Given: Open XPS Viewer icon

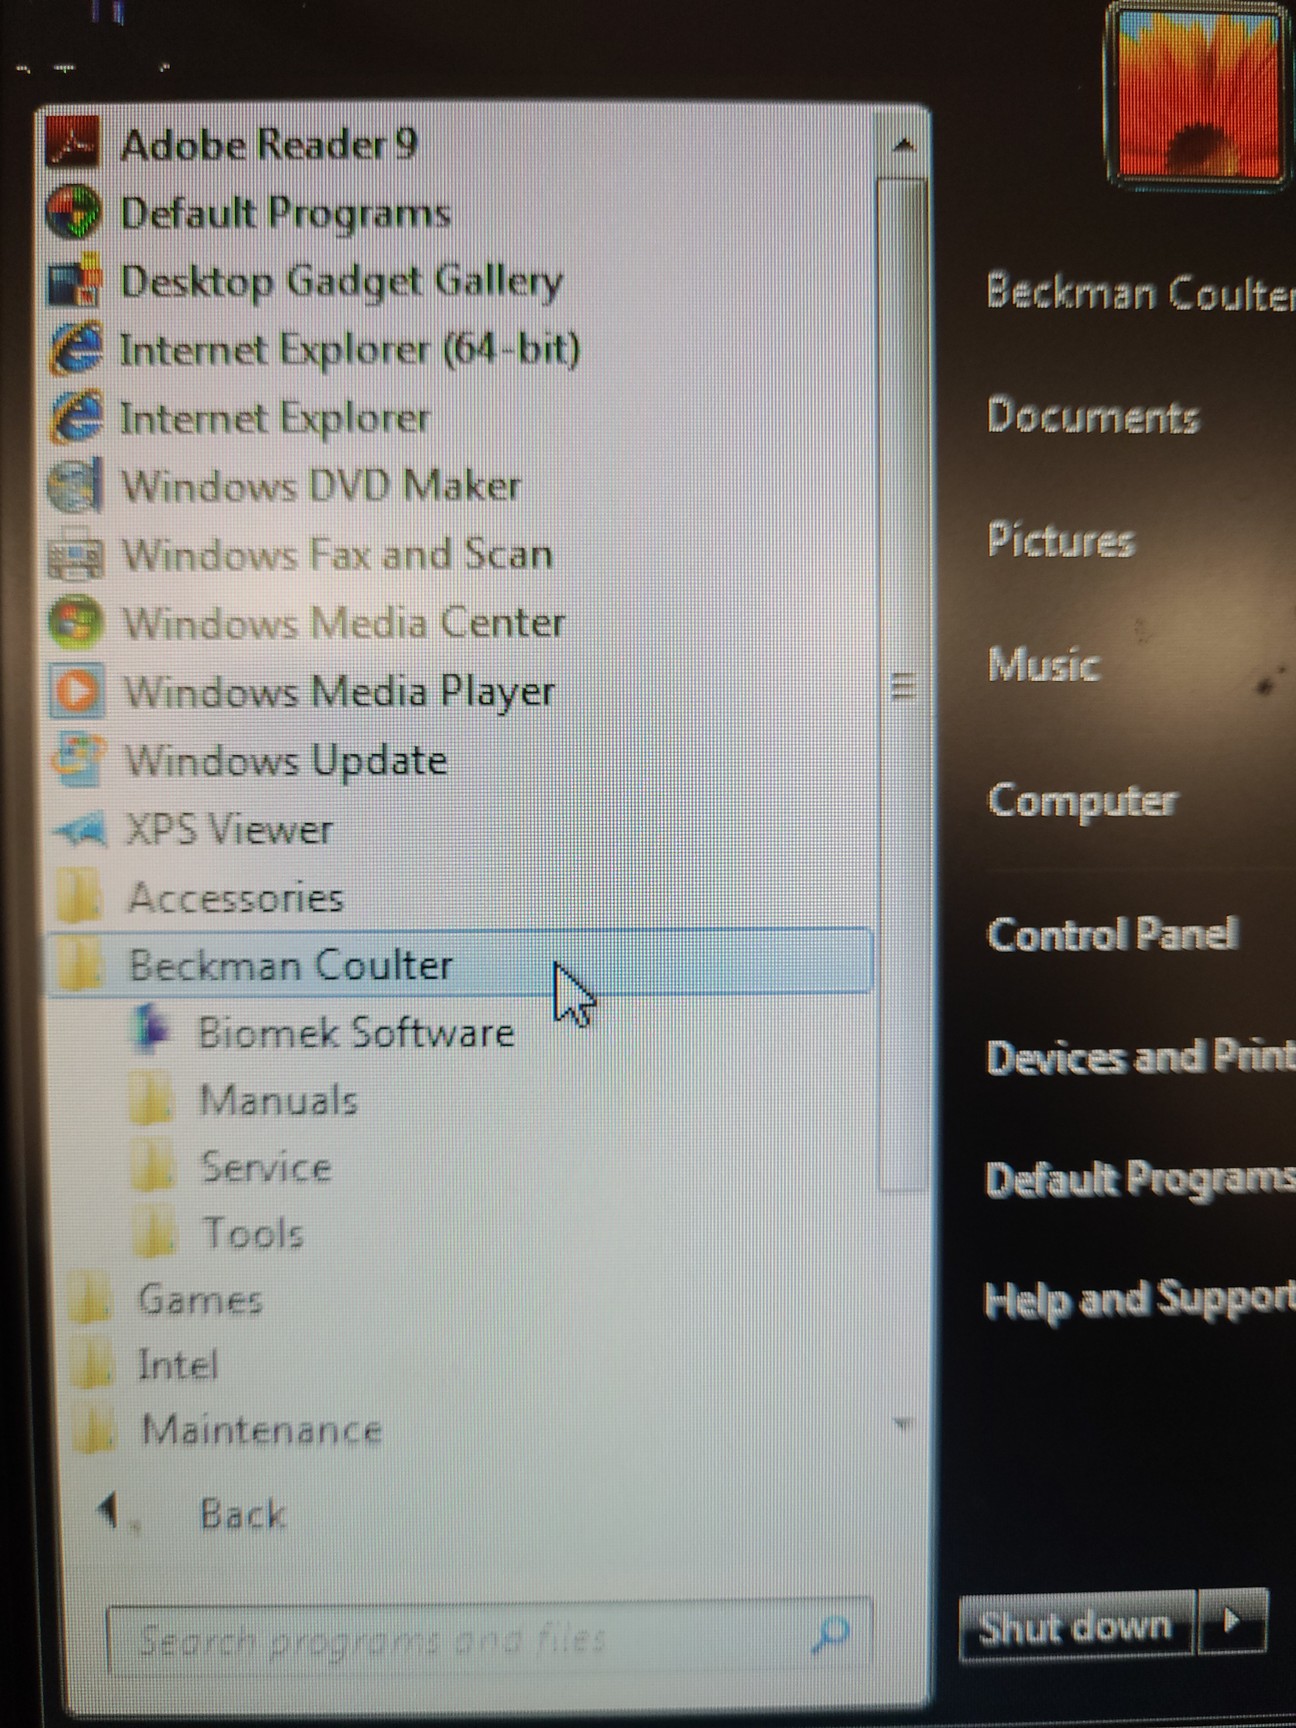Looking at the screenshot, I should coord(78,829).
